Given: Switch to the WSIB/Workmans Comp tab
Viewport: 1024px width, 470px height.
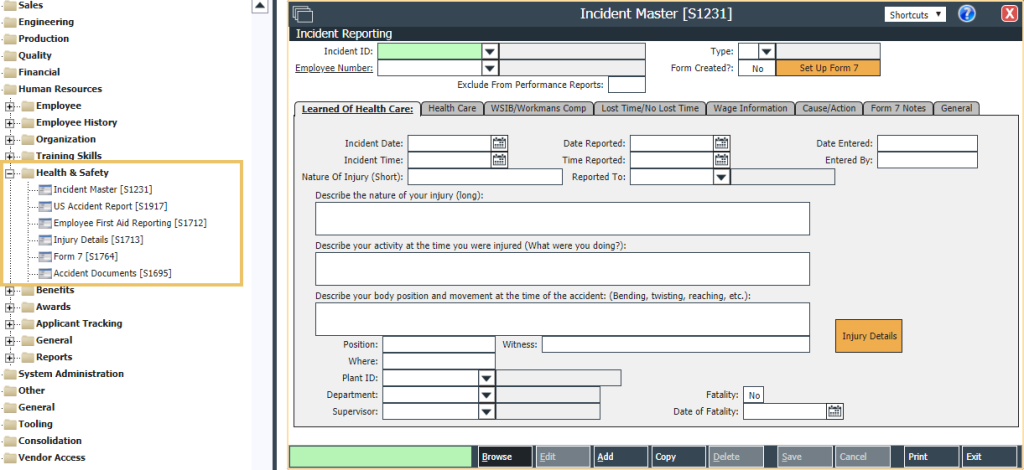Looking at the screenshot, I should 538,108.
